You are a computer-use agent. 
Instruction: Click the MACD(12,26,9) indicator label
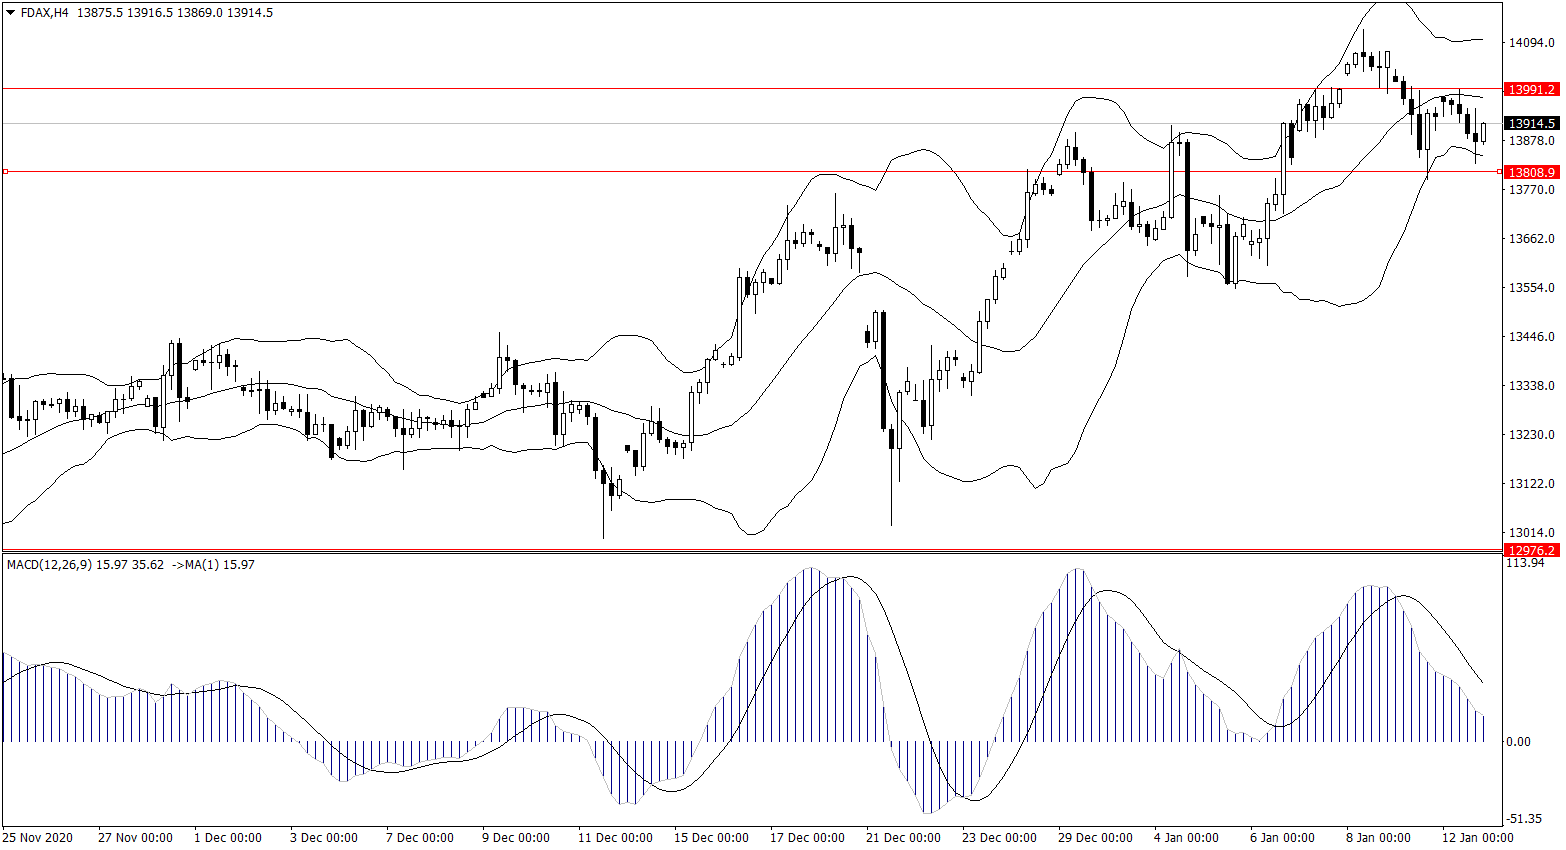(49, 565)
